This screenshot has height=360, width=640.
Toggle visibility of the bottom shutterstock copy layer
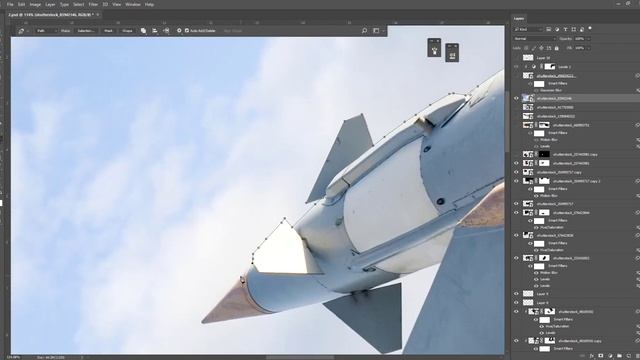516,341
